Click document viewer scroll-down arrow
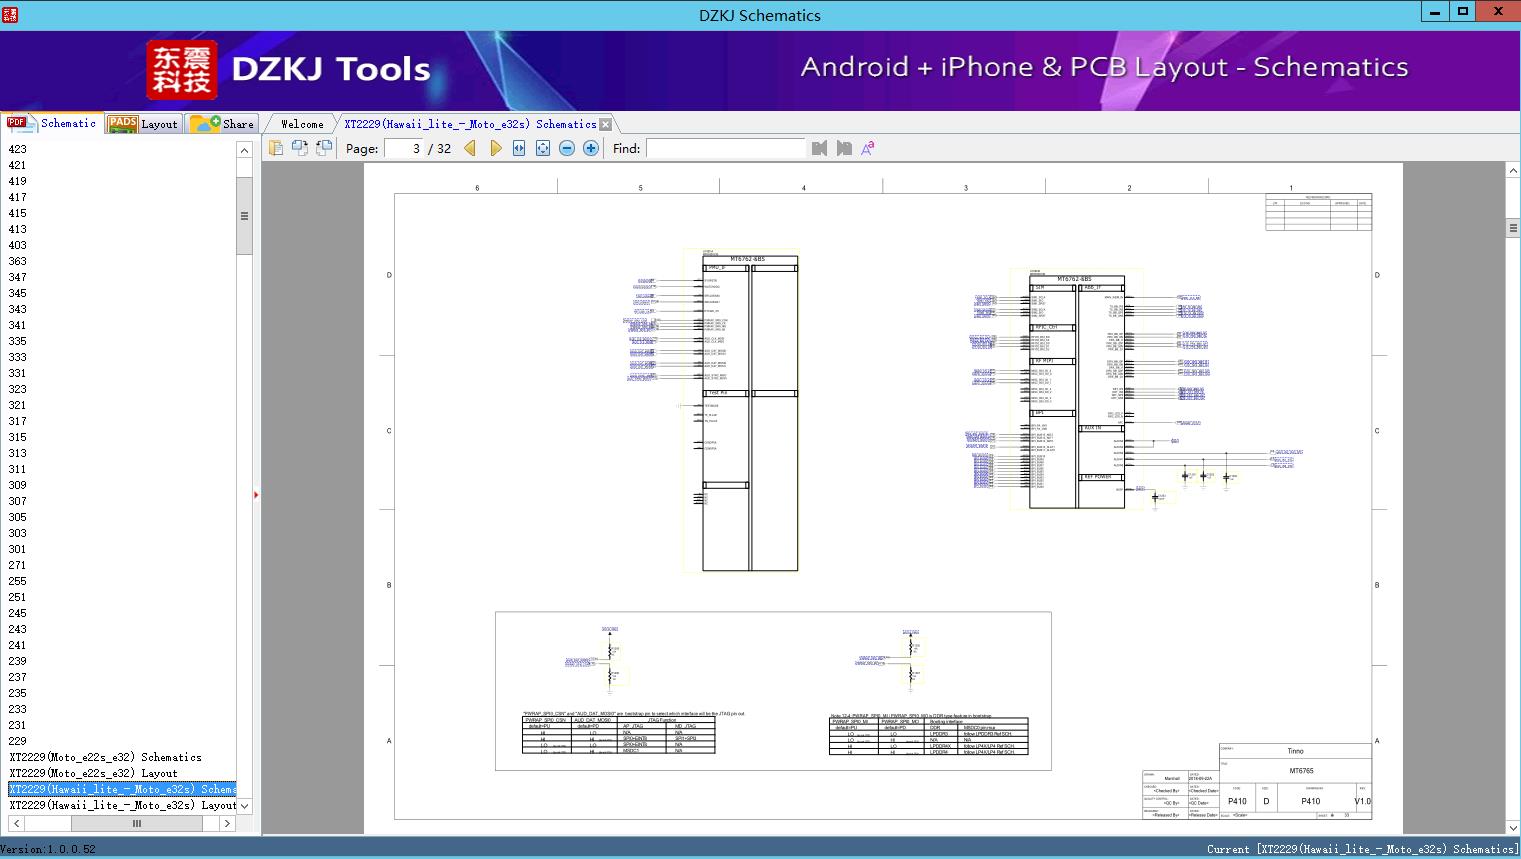Image resolution: width=1521 pixels, height=859 pixels. tap(1513, 828)
